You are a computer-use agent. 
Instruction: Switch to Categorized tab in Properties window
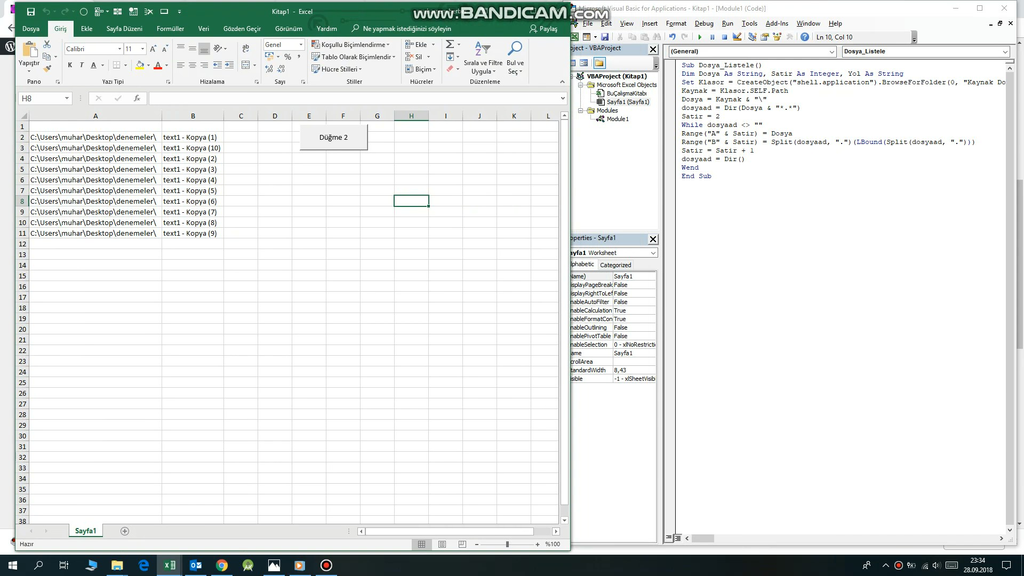(615, 265)
